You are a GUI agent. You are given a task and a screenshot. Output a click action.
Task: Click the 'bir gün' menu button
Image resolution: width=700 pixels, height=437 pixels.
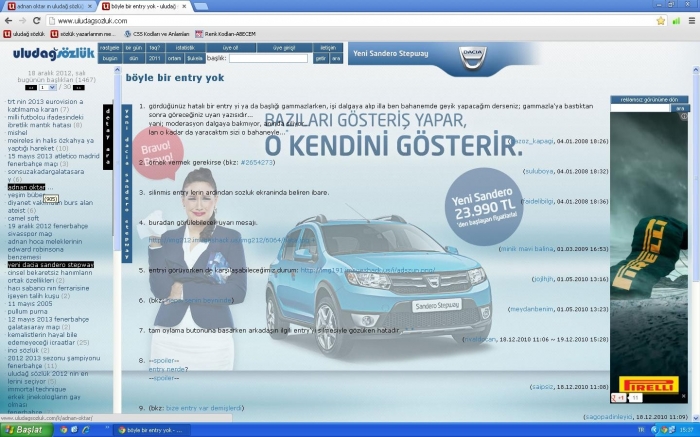pos(133,48)
